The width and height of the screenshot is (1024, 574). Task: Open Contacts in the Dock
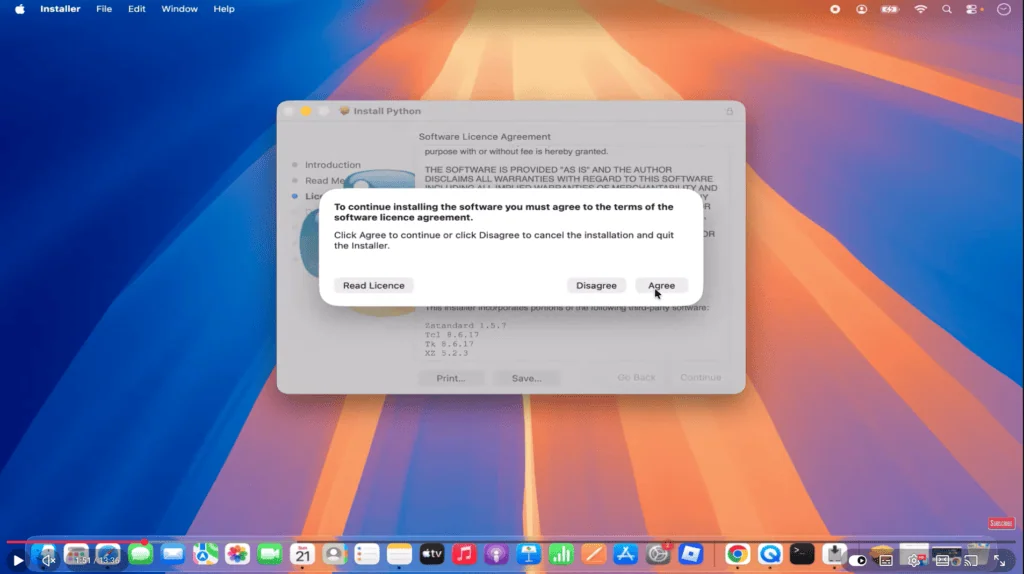pyautogui.click(x=334, y=554)
